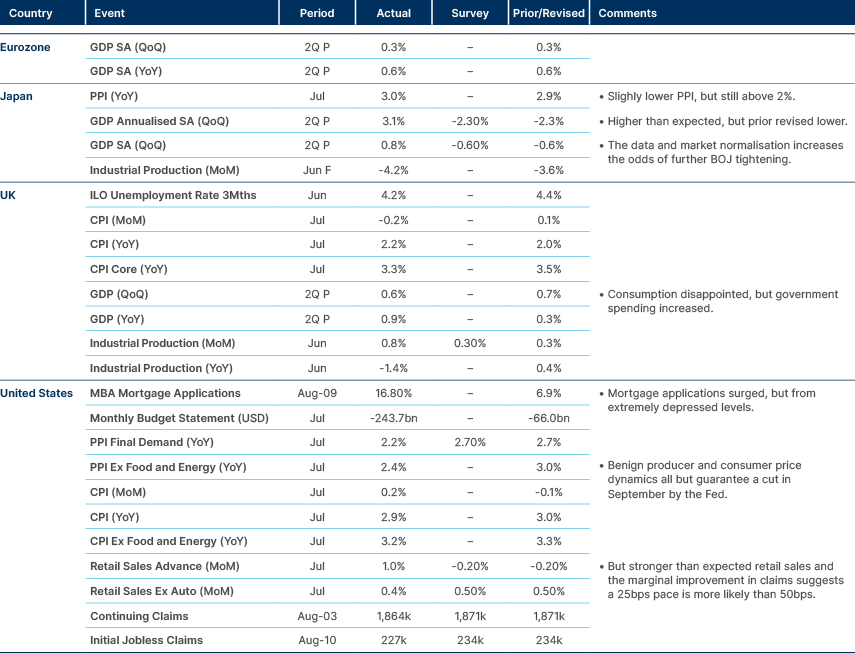Select the Period column header
Viewport: 855px width, 653px height.
coord(317,14)
